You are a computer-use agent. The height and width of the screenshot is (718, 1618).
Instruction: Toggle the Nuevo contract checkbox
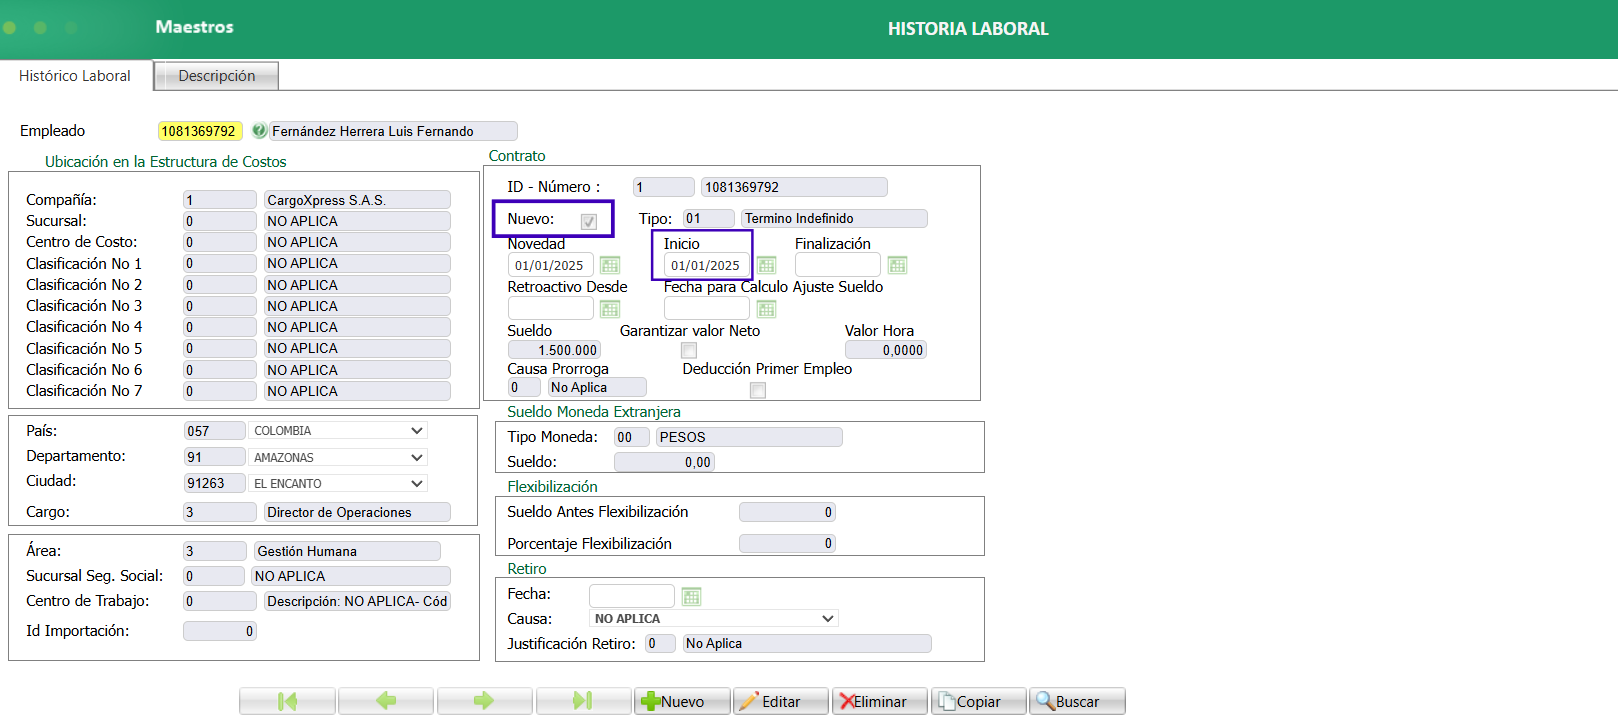coord(589,222)
